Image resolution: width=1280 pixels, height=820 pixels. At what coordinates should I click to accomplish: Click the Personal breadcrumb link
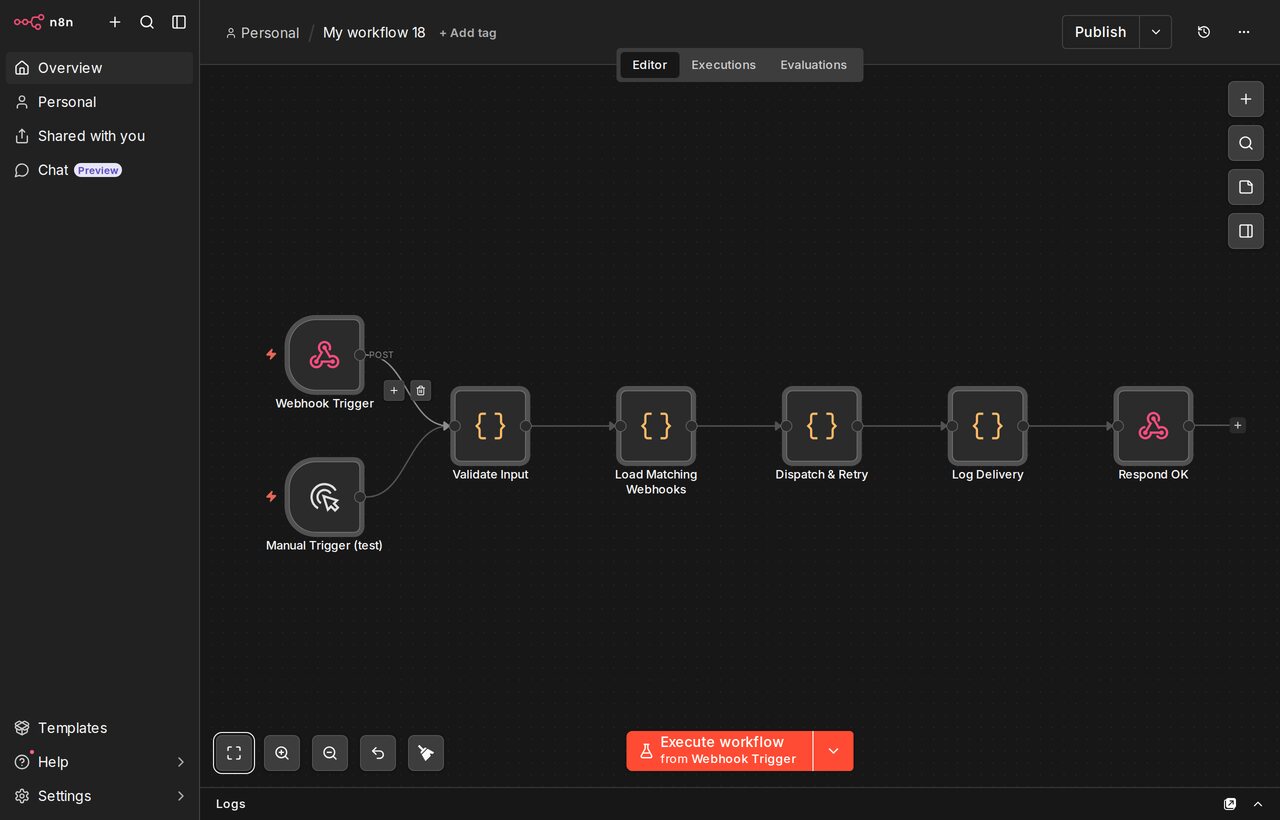click(262, 33)
